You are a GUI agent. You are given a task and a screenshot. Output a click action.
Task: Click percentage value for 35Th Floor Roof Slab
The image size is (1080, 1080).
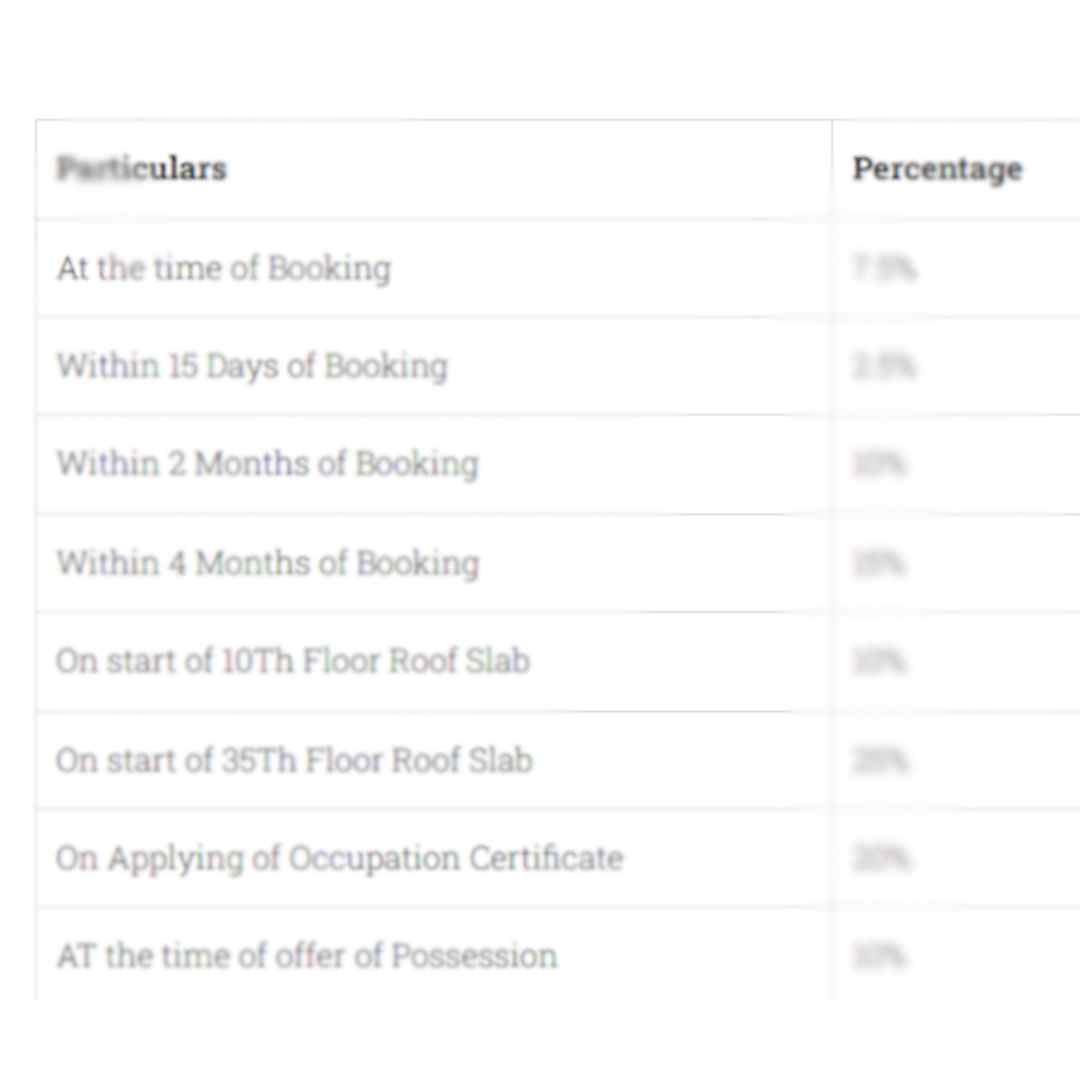pyautogui.click(x=881, y=761)
